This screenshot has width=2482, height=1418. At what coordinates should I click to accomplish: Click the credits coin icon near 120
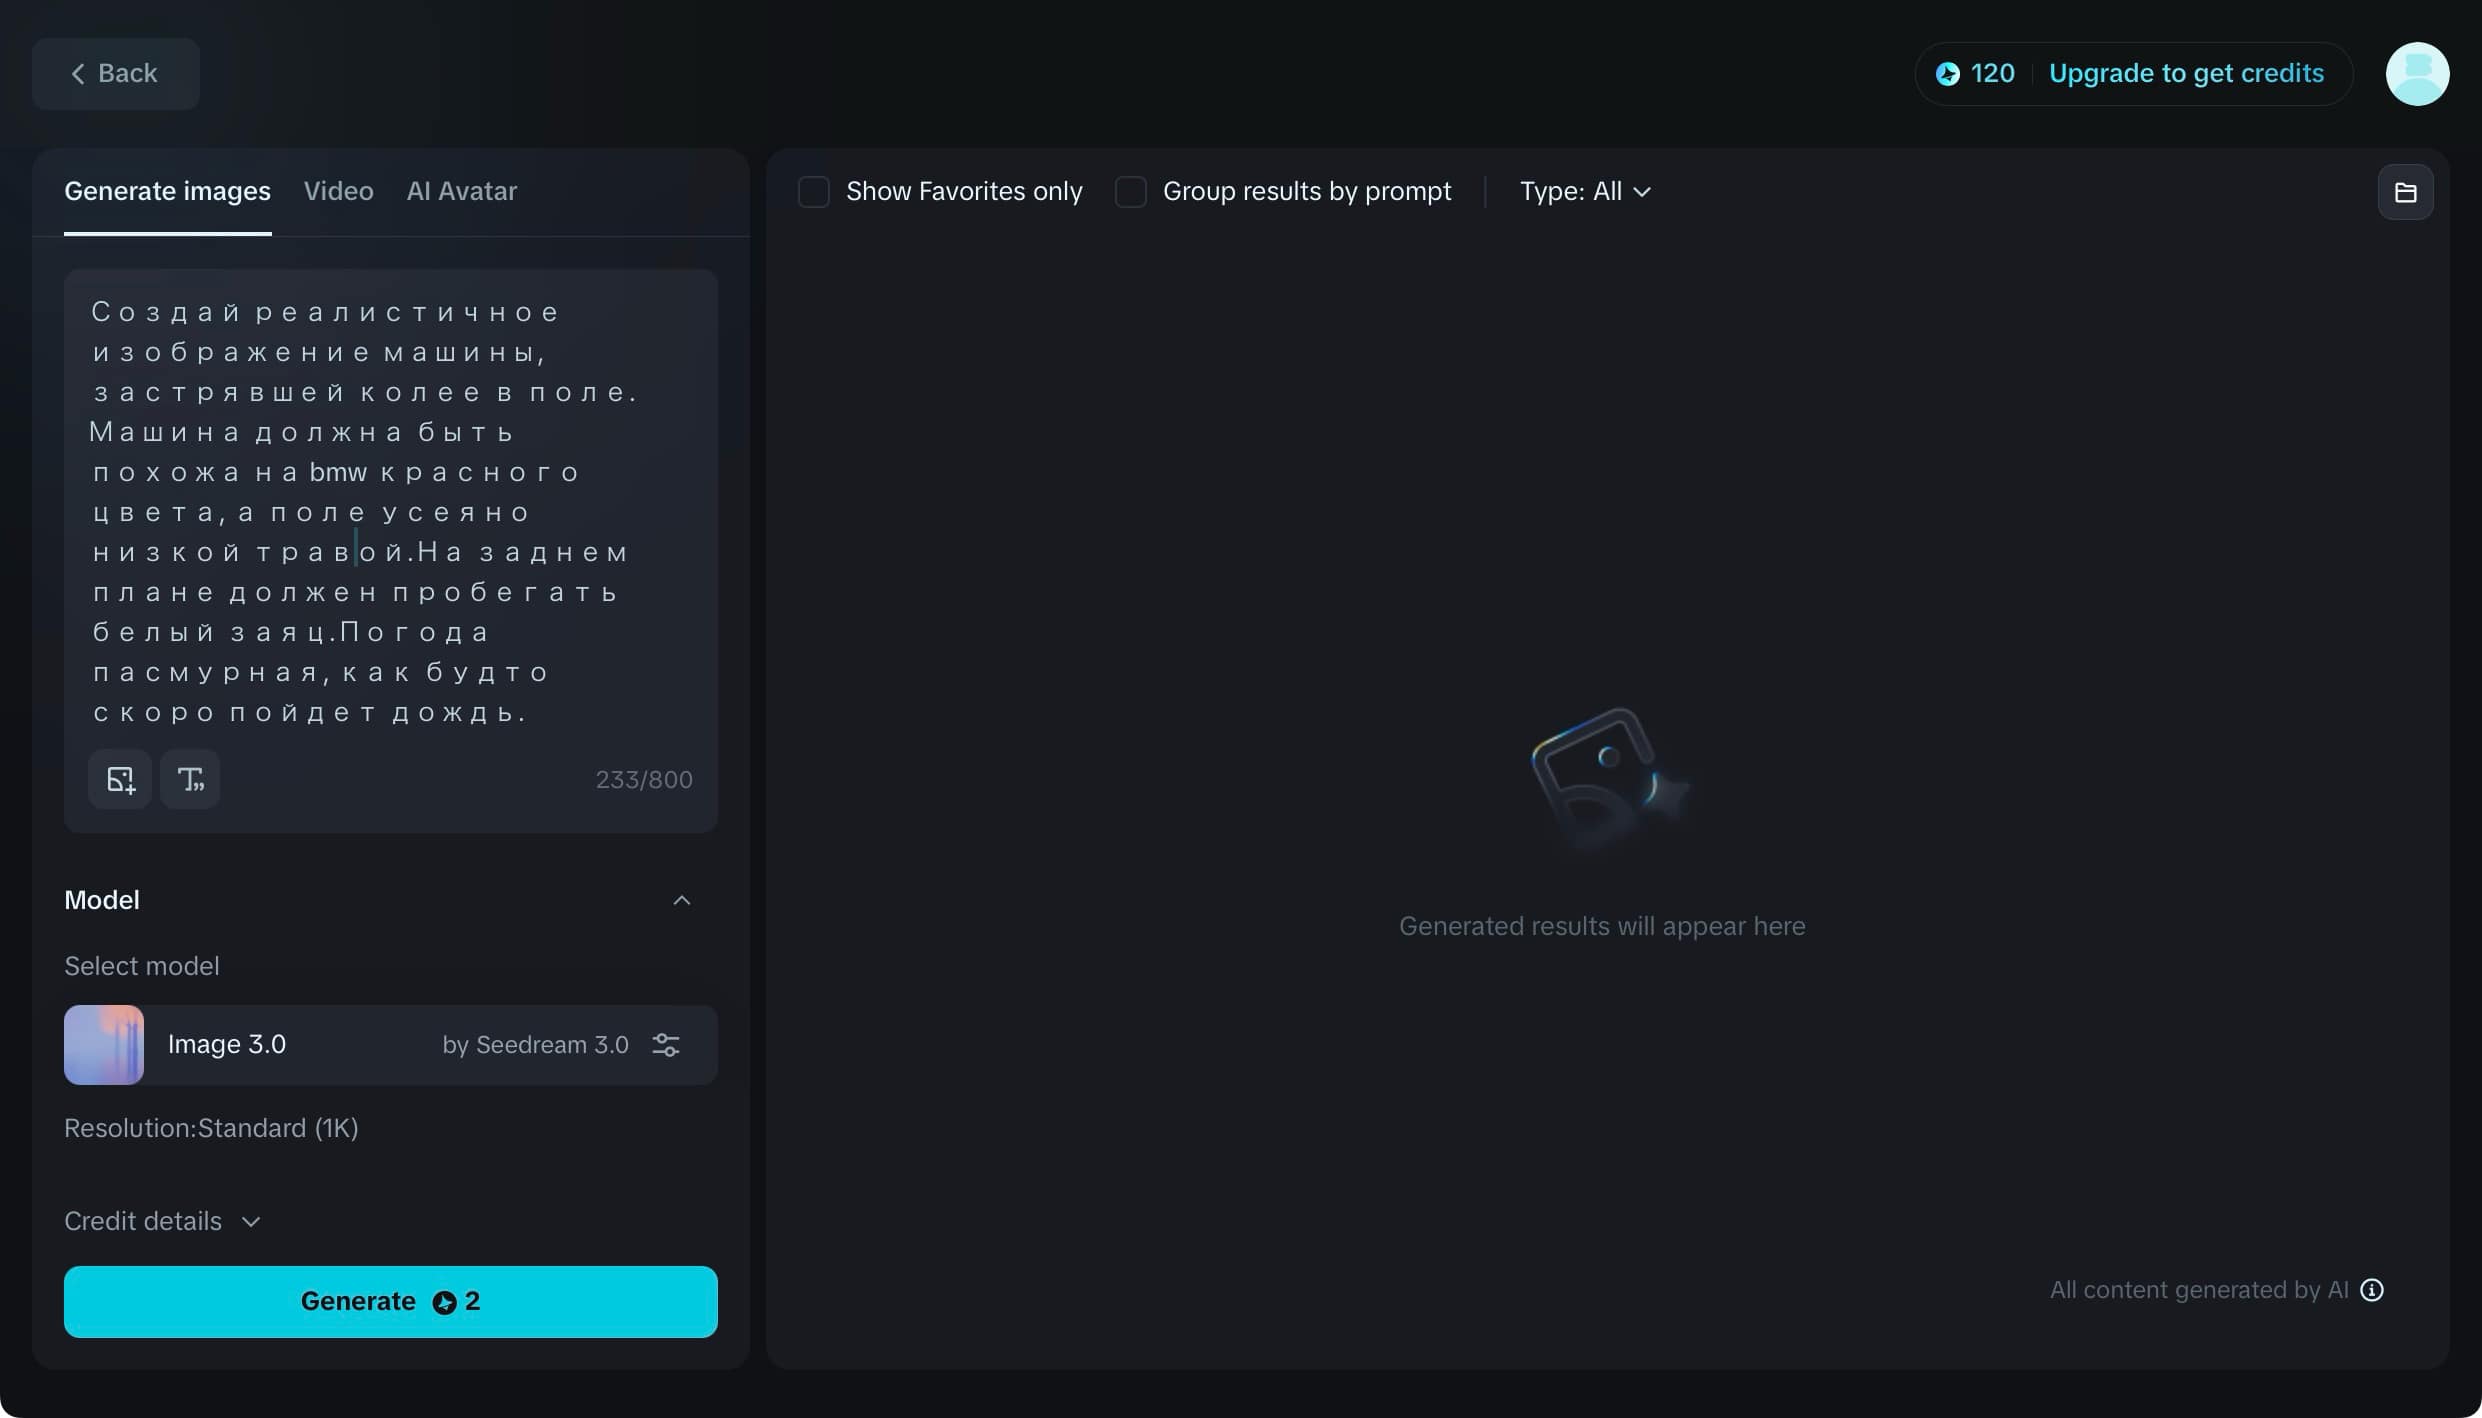point(1948,74)
